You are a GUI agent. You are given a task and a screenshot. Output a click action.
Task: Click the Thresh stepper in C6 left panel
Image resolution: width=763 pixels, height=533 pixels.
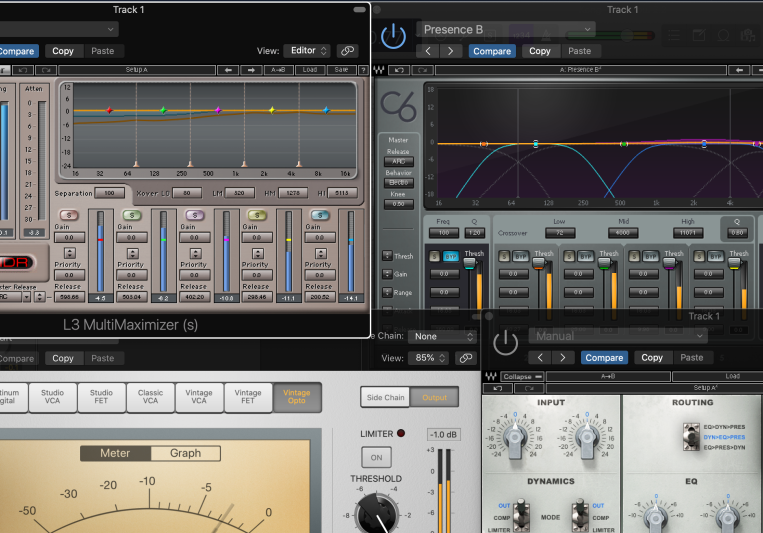pos(387,256)
